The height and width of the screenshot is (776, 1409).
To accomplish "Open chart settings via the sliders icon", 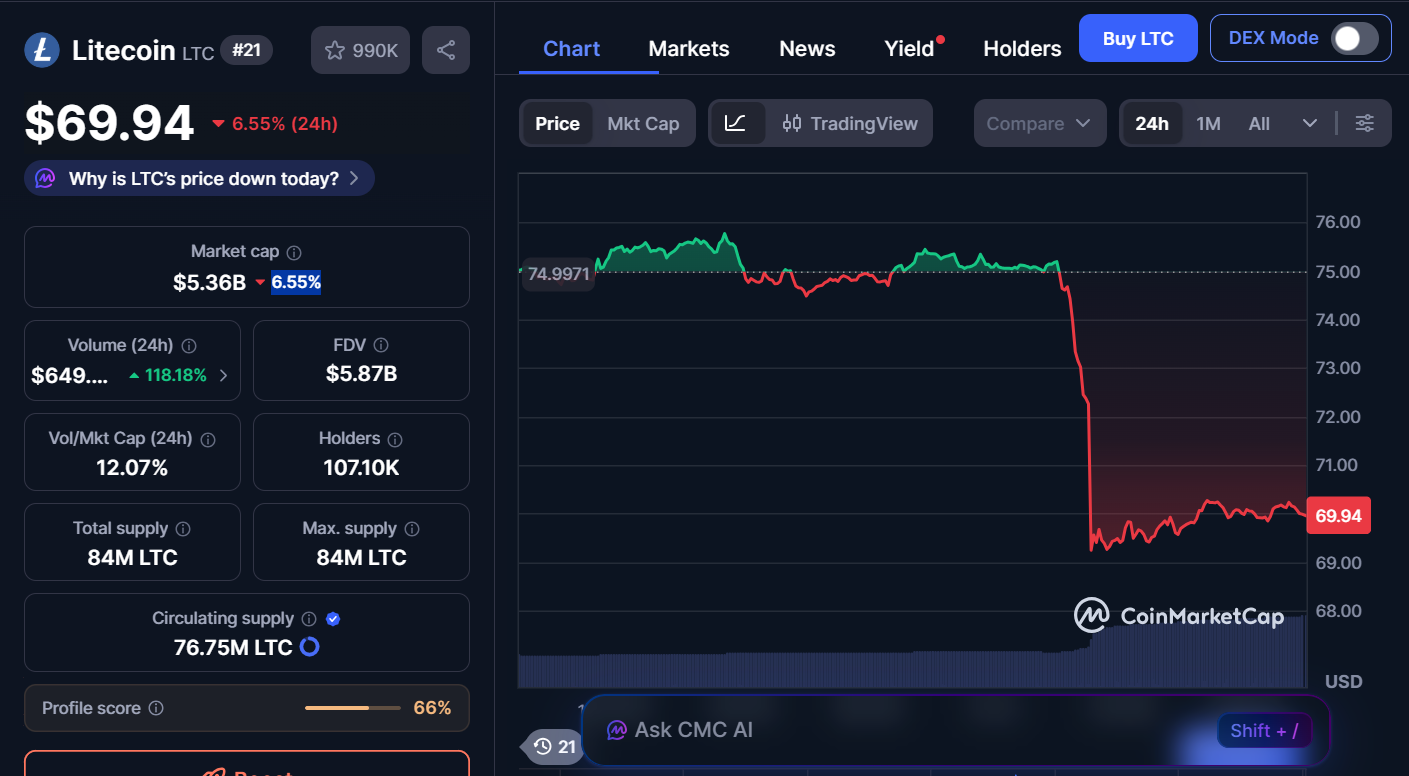I will click(1364, 123).
